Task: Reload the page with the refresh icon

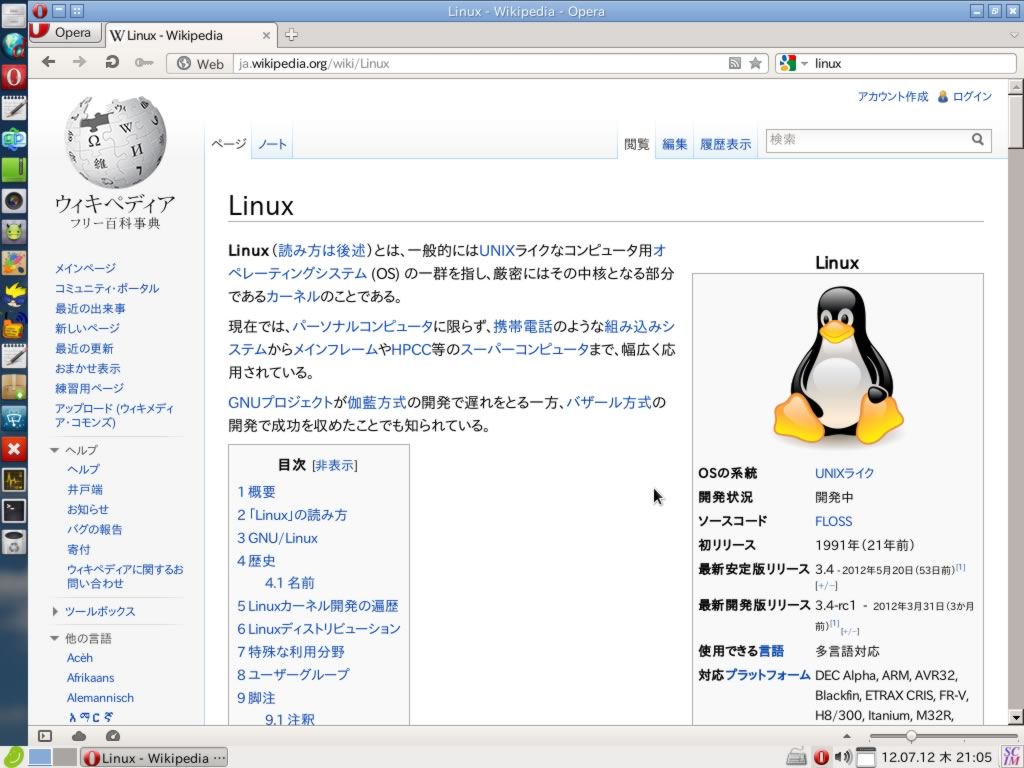Action: (x=112, y=62)
